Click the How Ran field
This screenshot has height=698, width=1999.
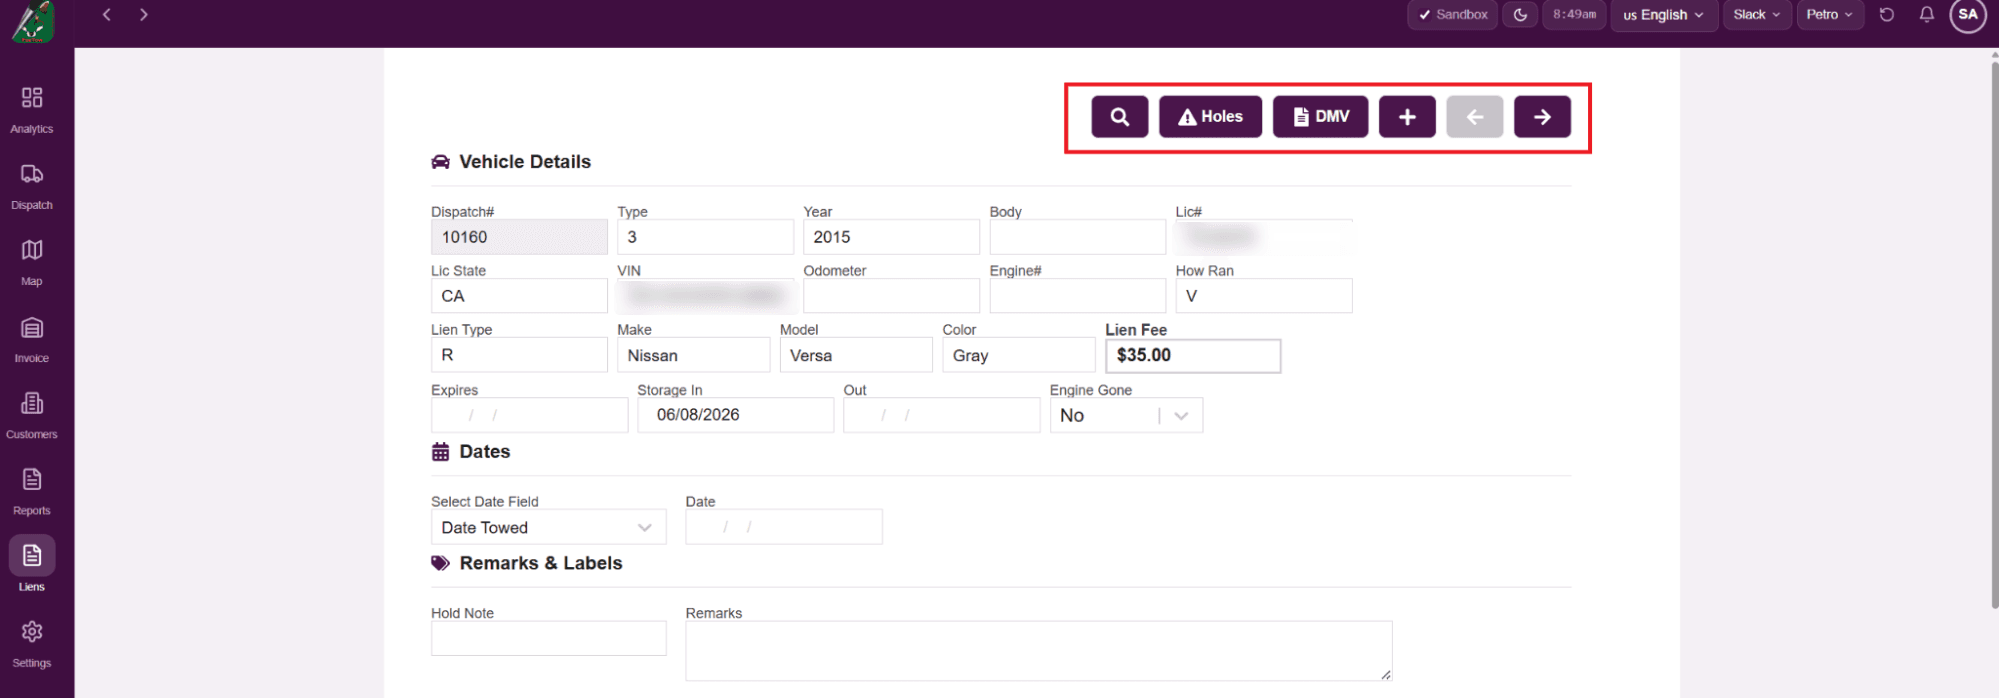point(1264,296)
